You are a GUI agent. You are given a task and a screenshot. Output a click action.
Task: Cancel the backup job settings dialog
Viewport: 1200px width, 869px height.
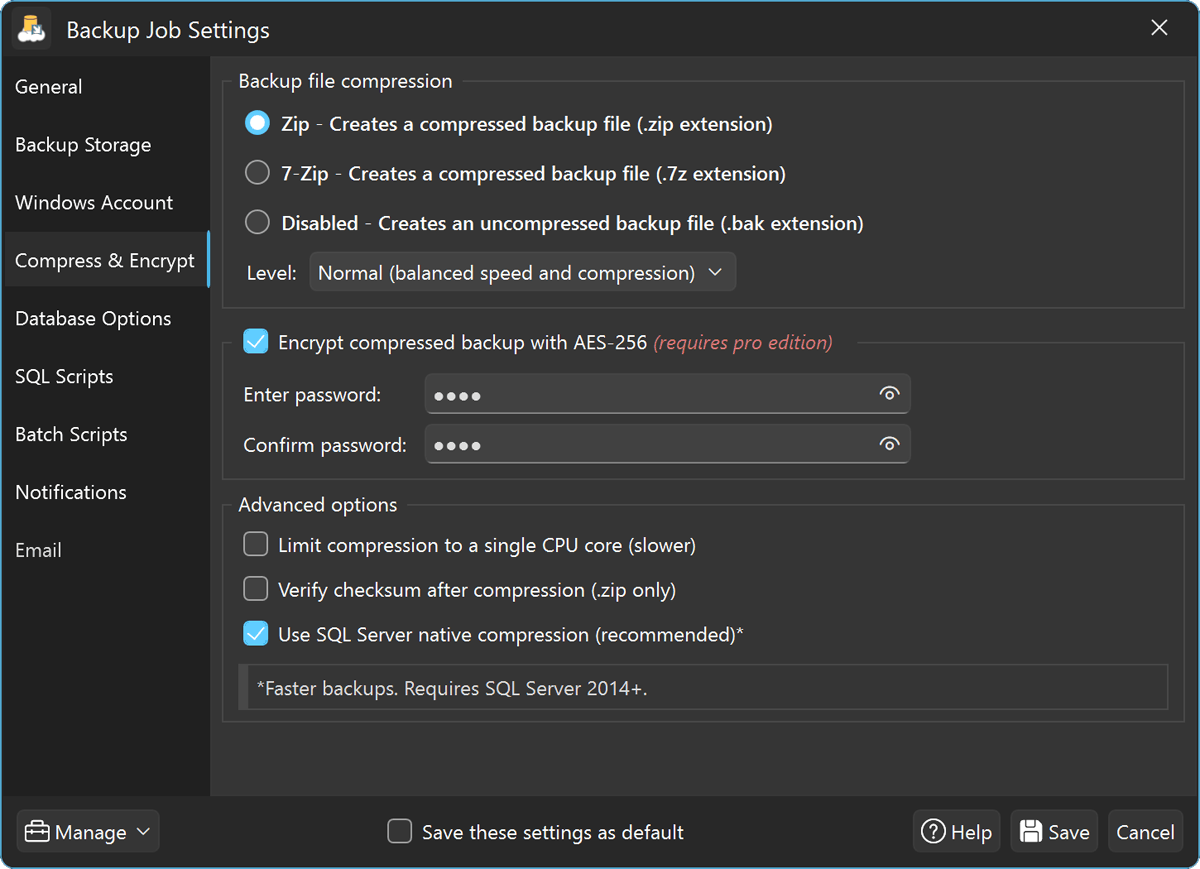pyautogui.click(x=1144, y=831)
